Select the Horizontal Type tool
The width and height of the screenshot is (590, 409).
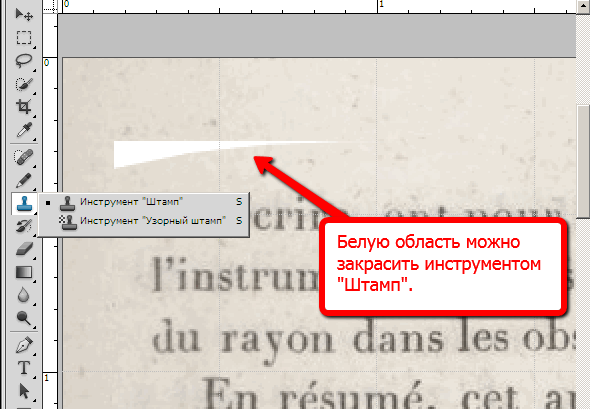coord(24,368)
